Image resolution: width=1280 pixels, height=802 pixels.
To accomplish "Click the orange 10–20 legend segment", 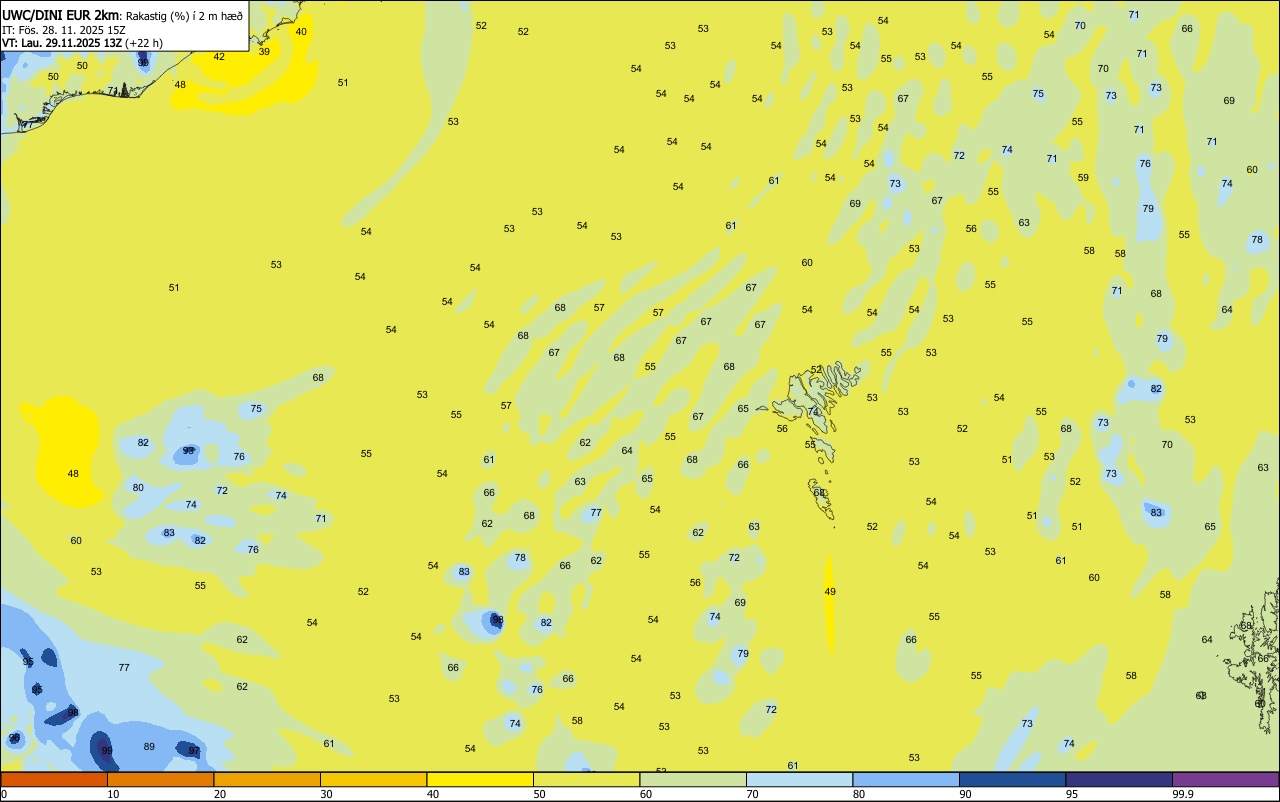I will 160,779.
